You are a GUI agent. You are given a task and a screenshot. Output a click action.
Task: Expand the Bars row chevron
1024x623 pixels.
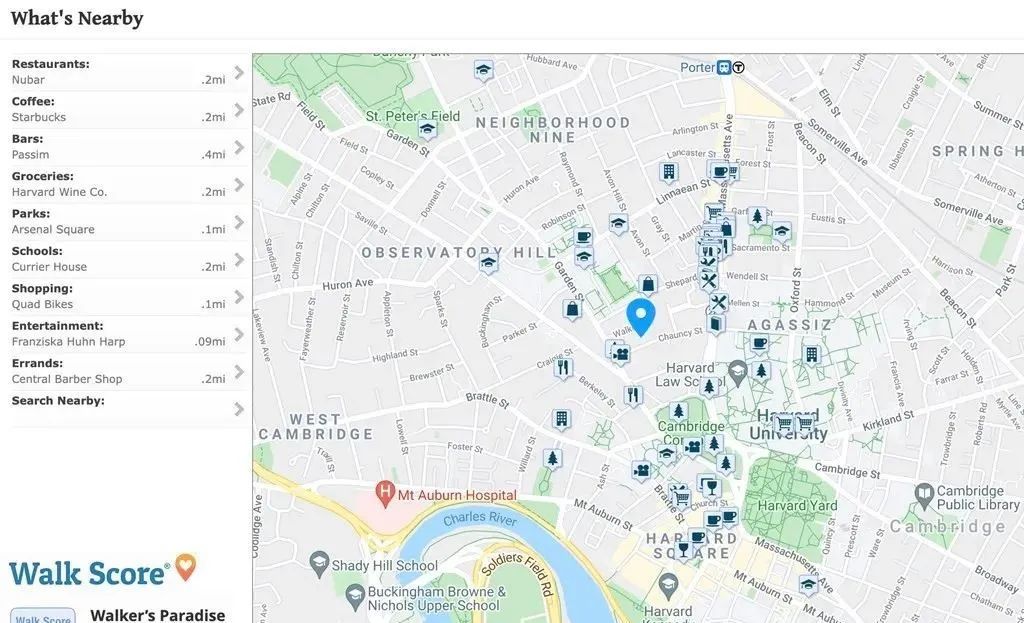coord(239,148)
